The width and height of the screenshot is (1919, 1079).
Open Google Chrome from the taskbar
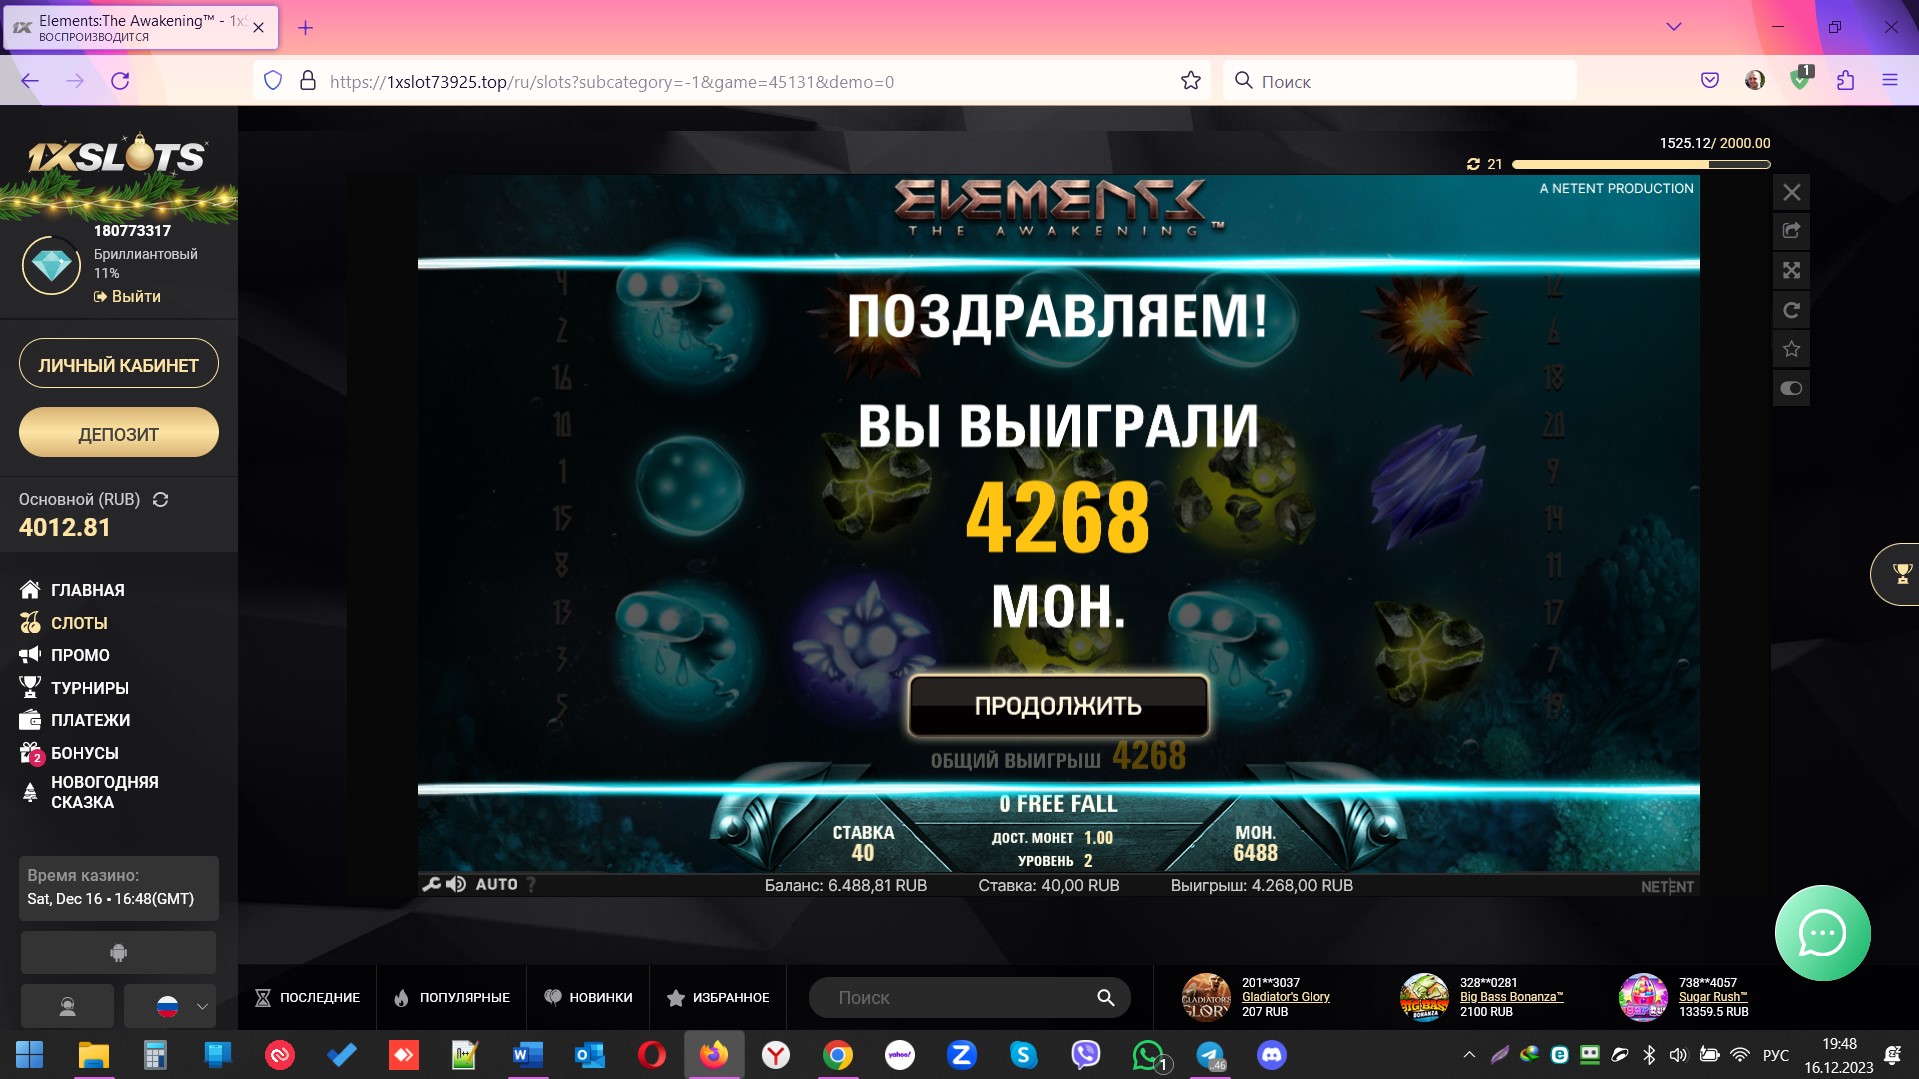838,1055
